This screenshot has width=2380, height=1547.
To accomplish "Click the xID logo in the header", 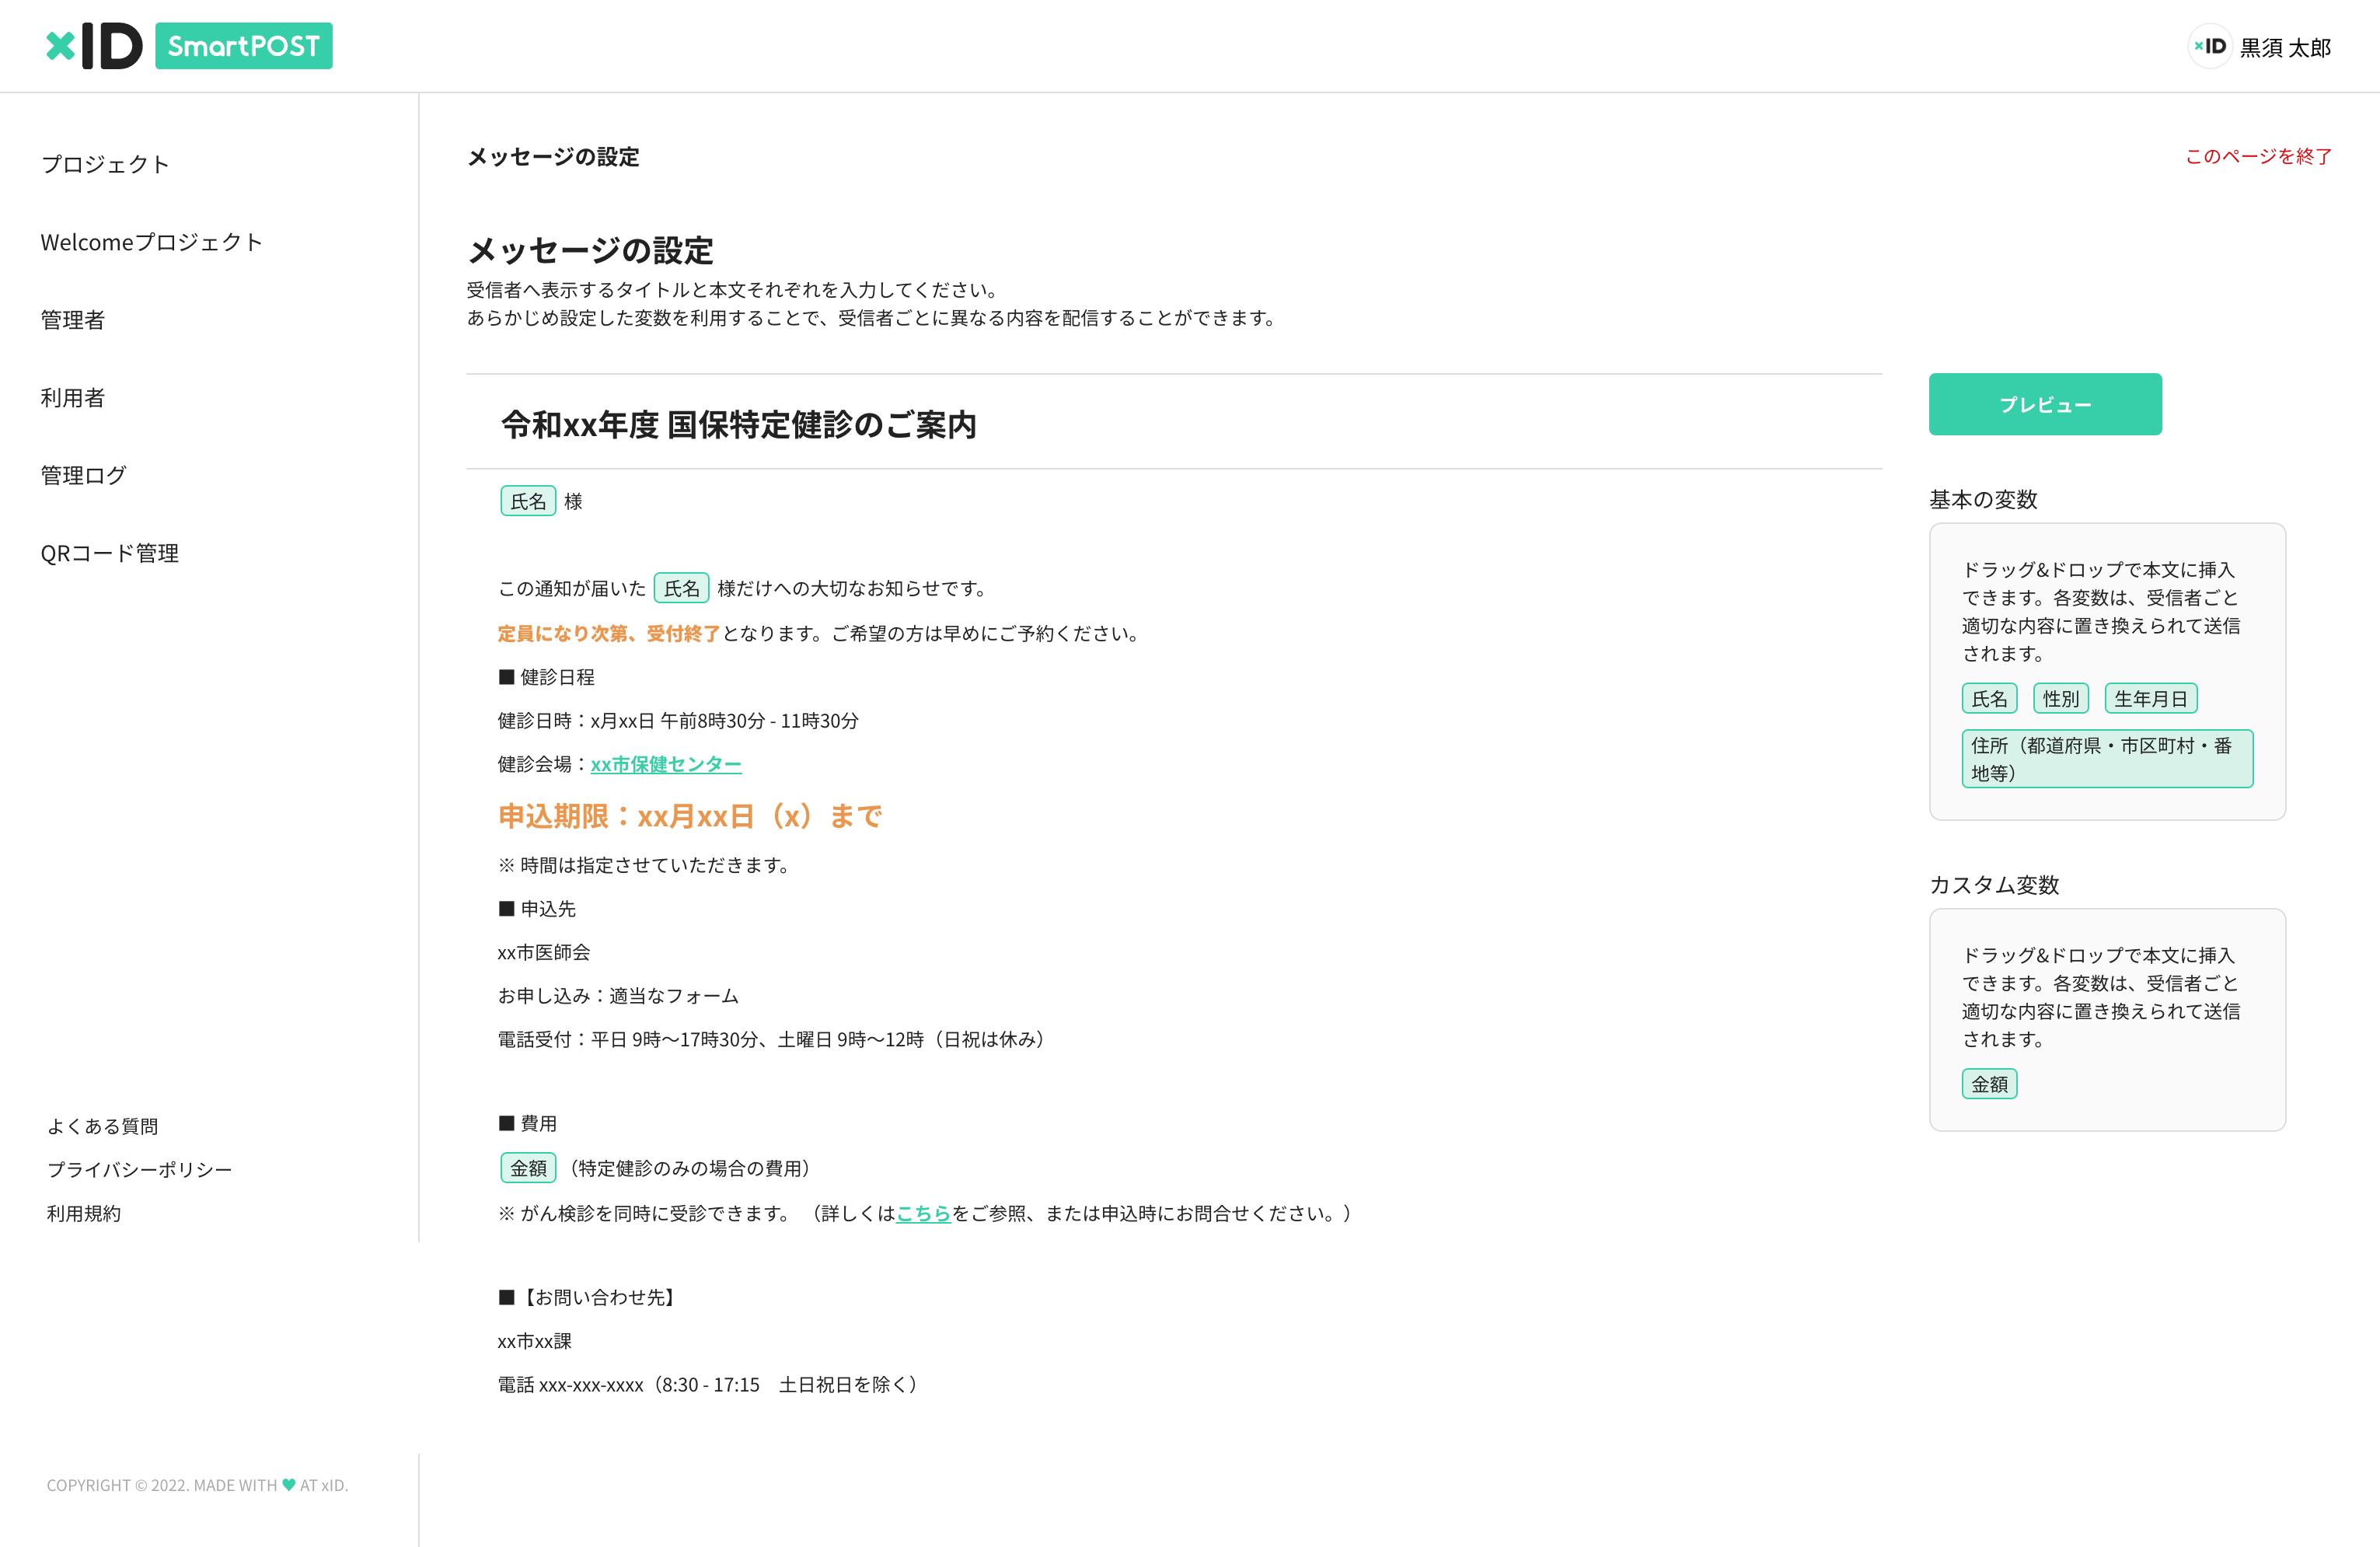I will [x=95, y=45].
